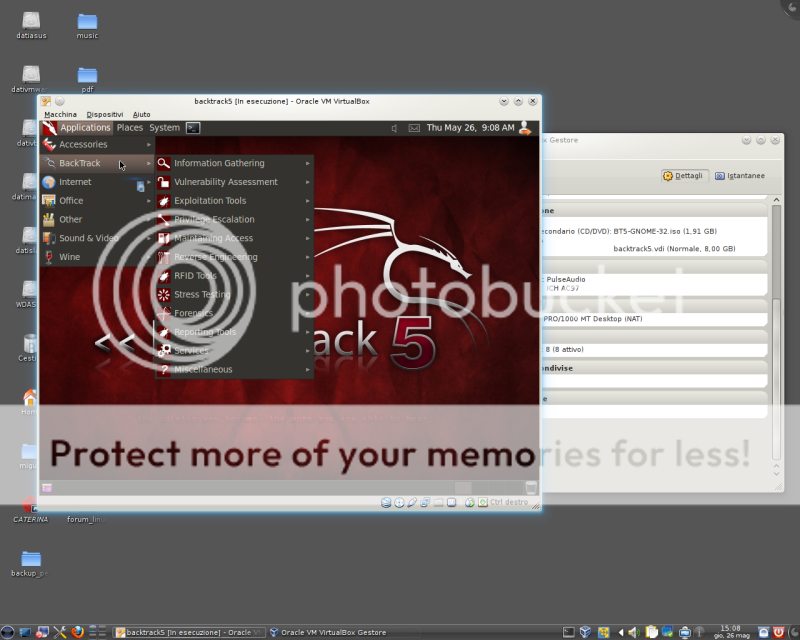Image resolution: width=800 pixels, height=640 pixels.
Task: Open the music folder on desktop
Action: (x=87, y=26)
